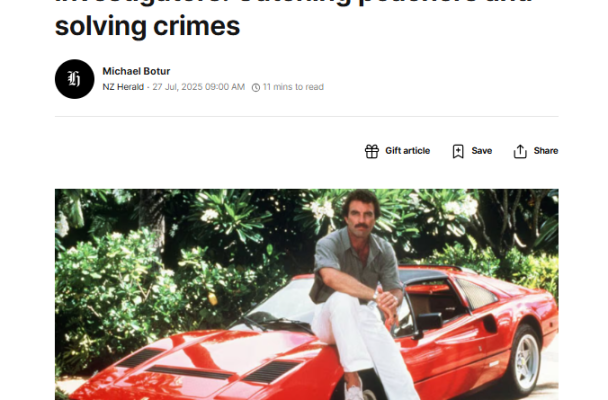Click the headline text solving crimes
The height and width of the screenshot is (400, 608).
coord(147,26)
